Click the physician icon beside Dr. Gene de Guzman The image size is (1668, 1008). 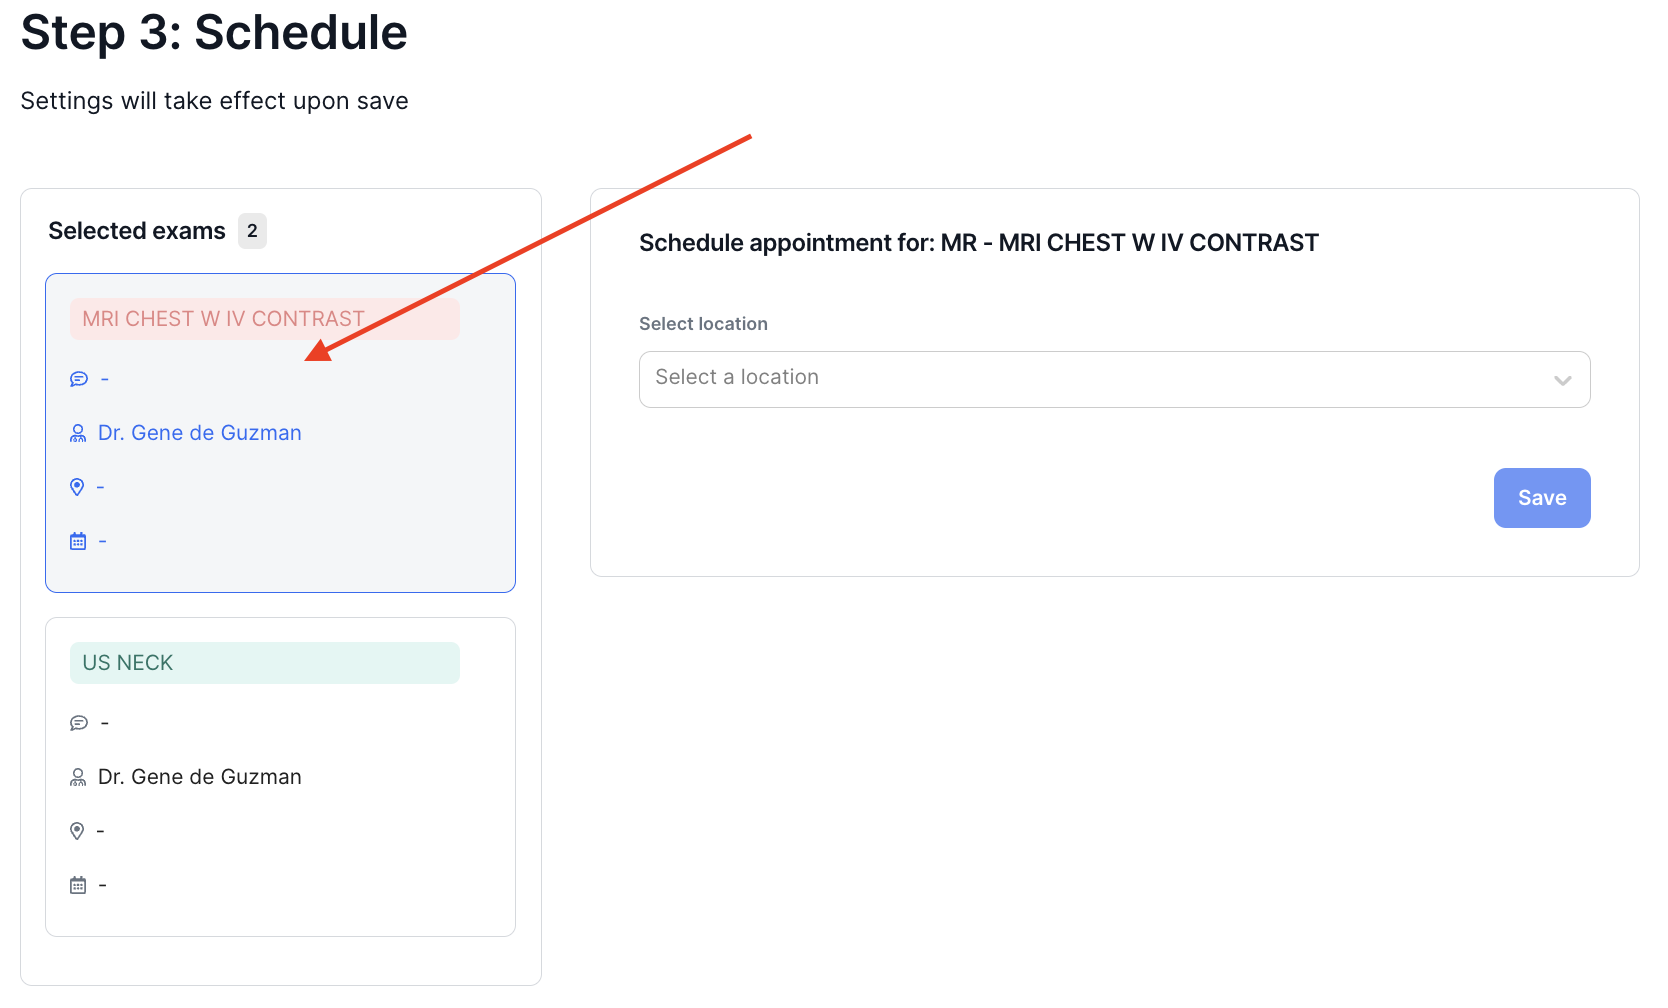click(x=78, y=432)
